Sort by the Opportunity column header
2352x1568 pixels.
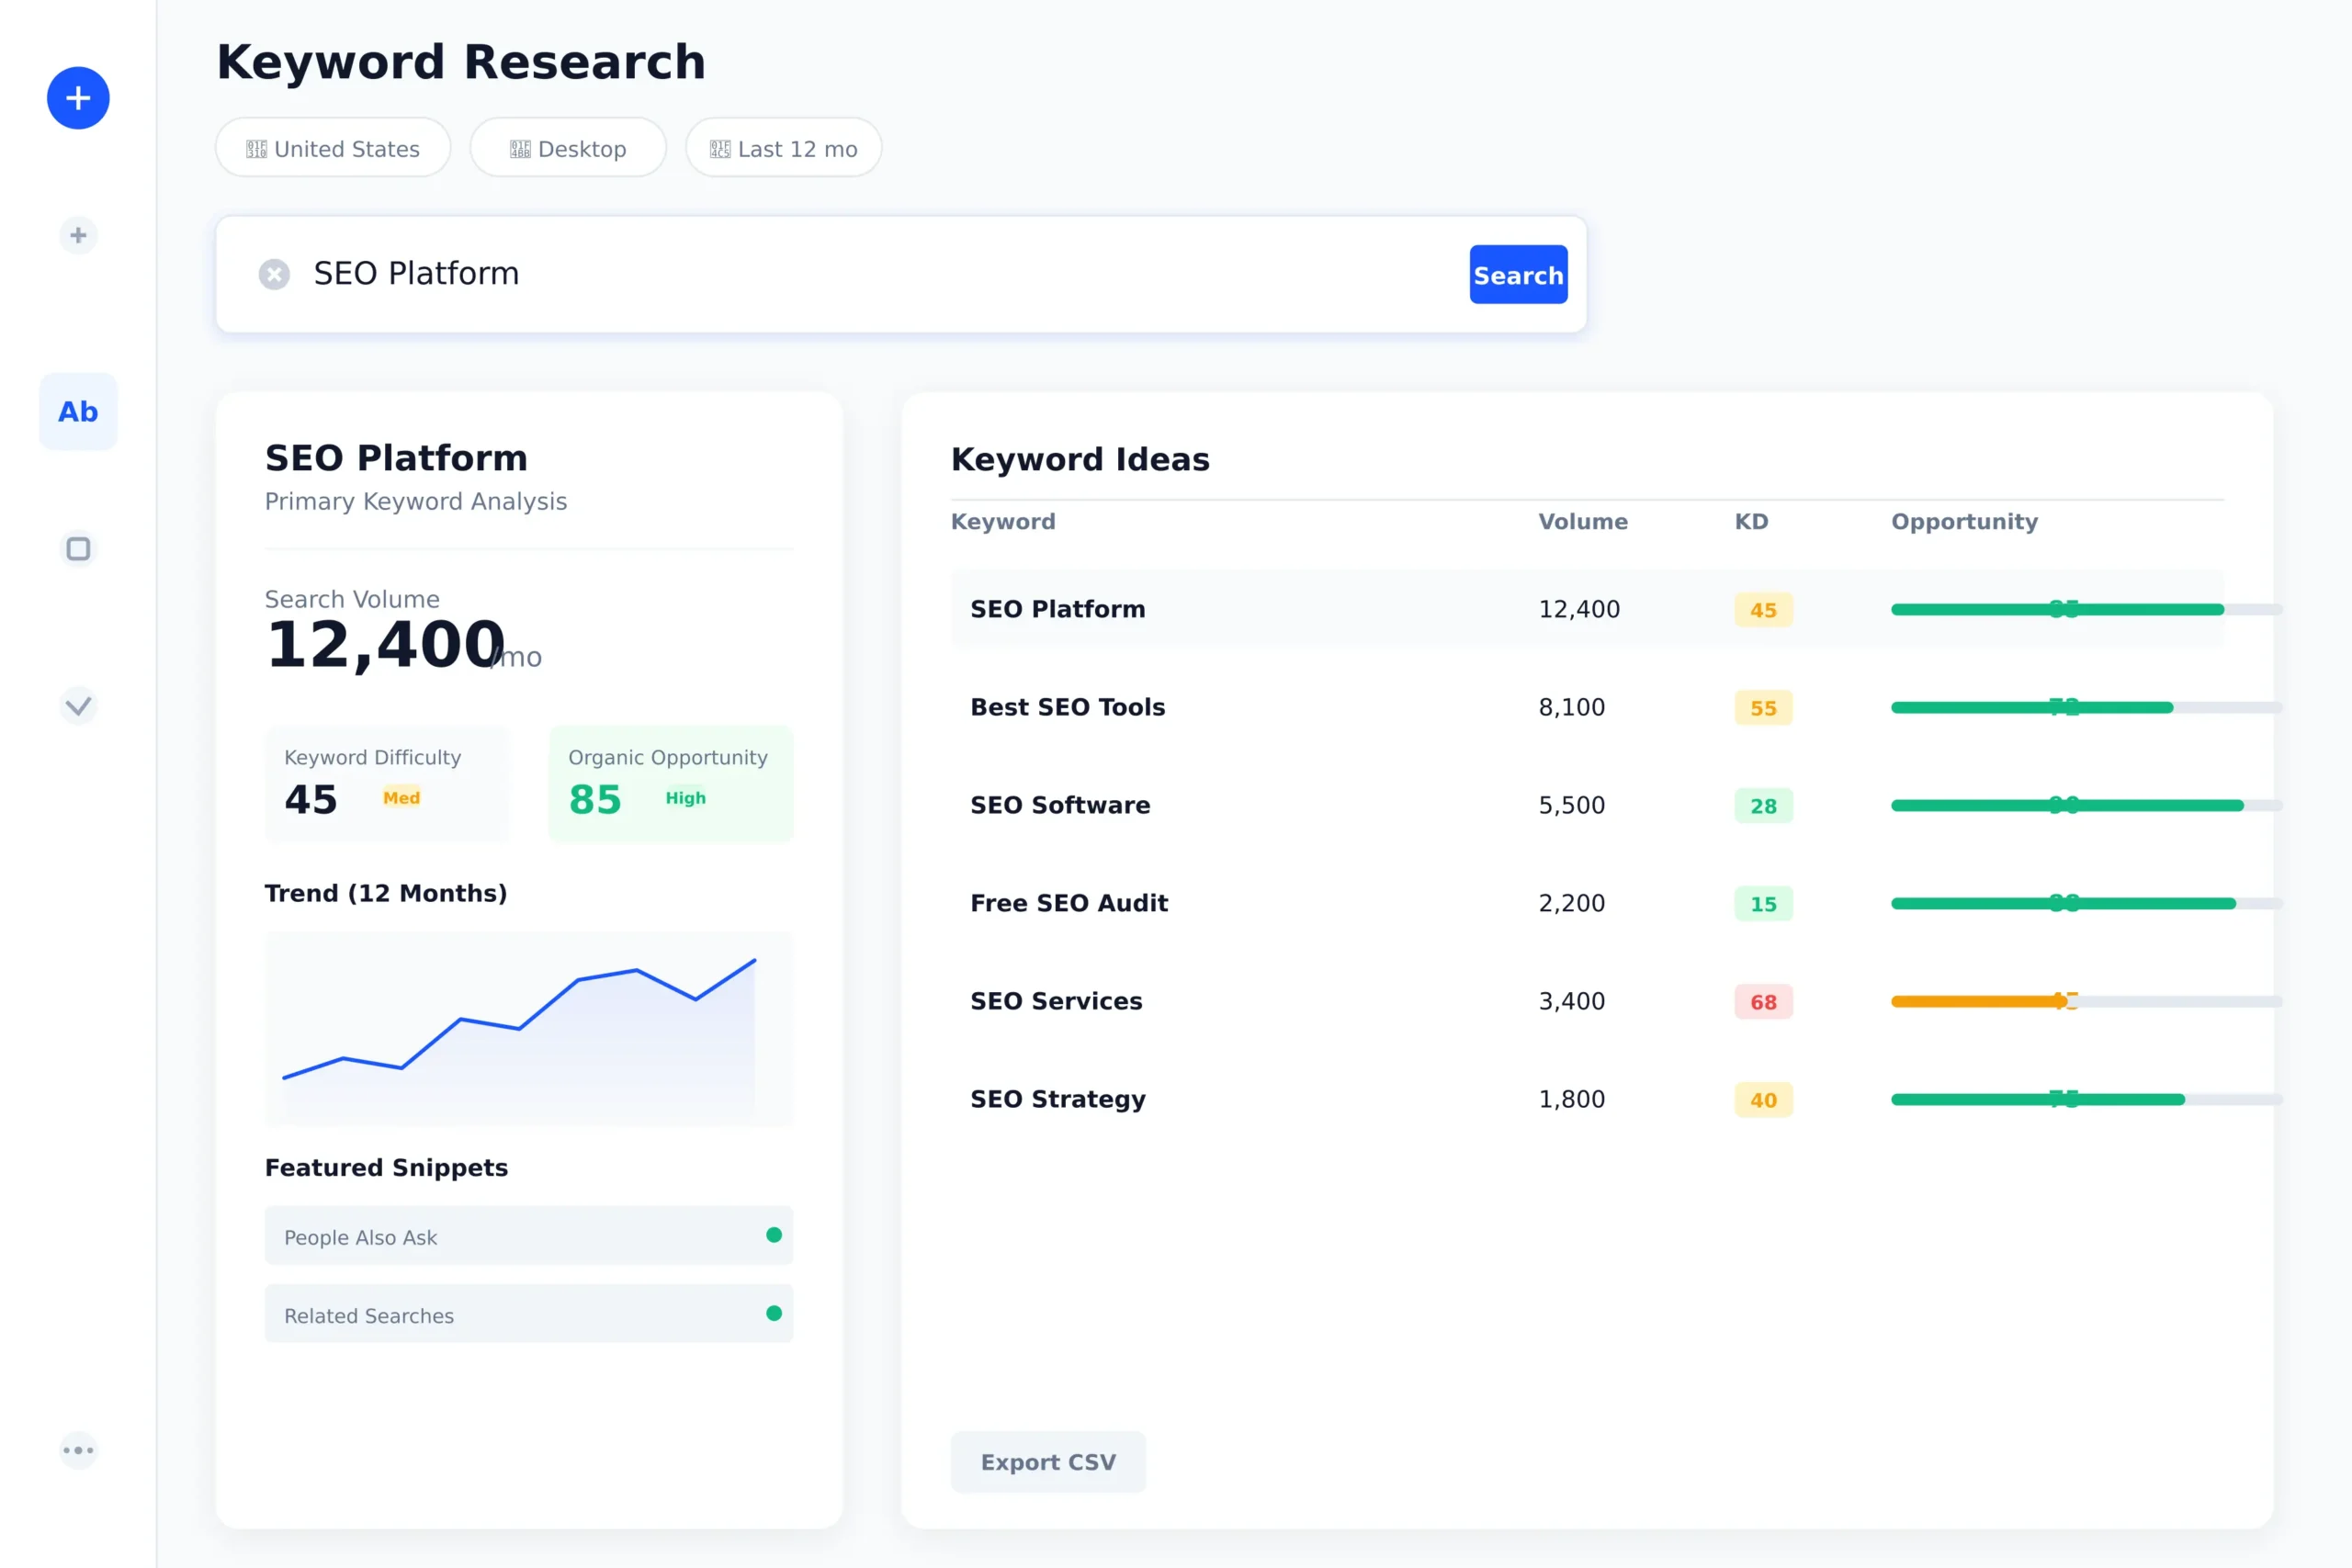coord(1964,522)
